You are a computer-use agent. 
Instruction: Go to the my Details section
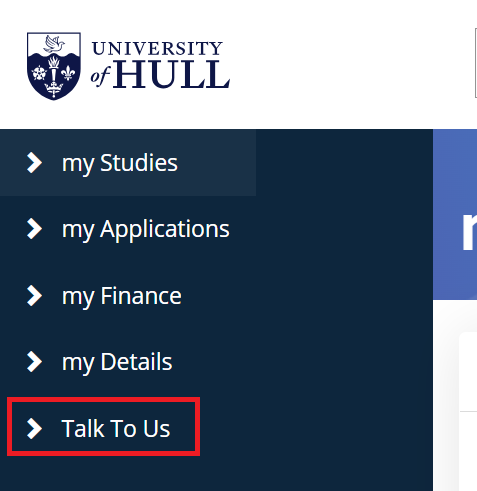(x=117, y=362)
